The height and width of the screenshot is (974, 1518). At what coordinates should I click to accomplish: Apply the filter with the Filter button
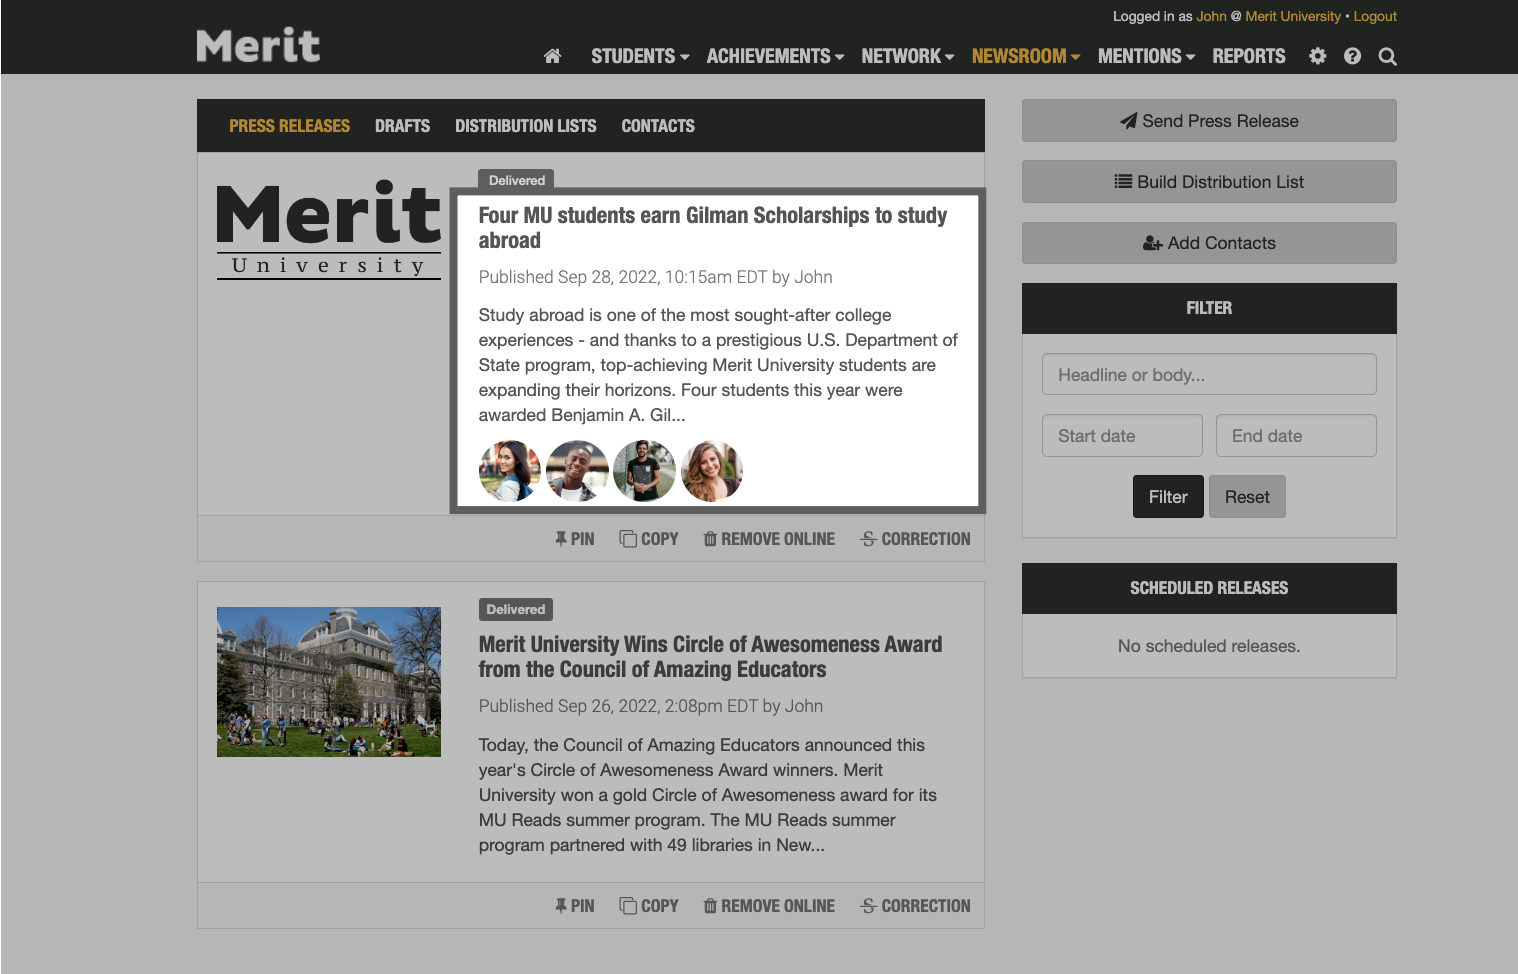coord(1167,496)
